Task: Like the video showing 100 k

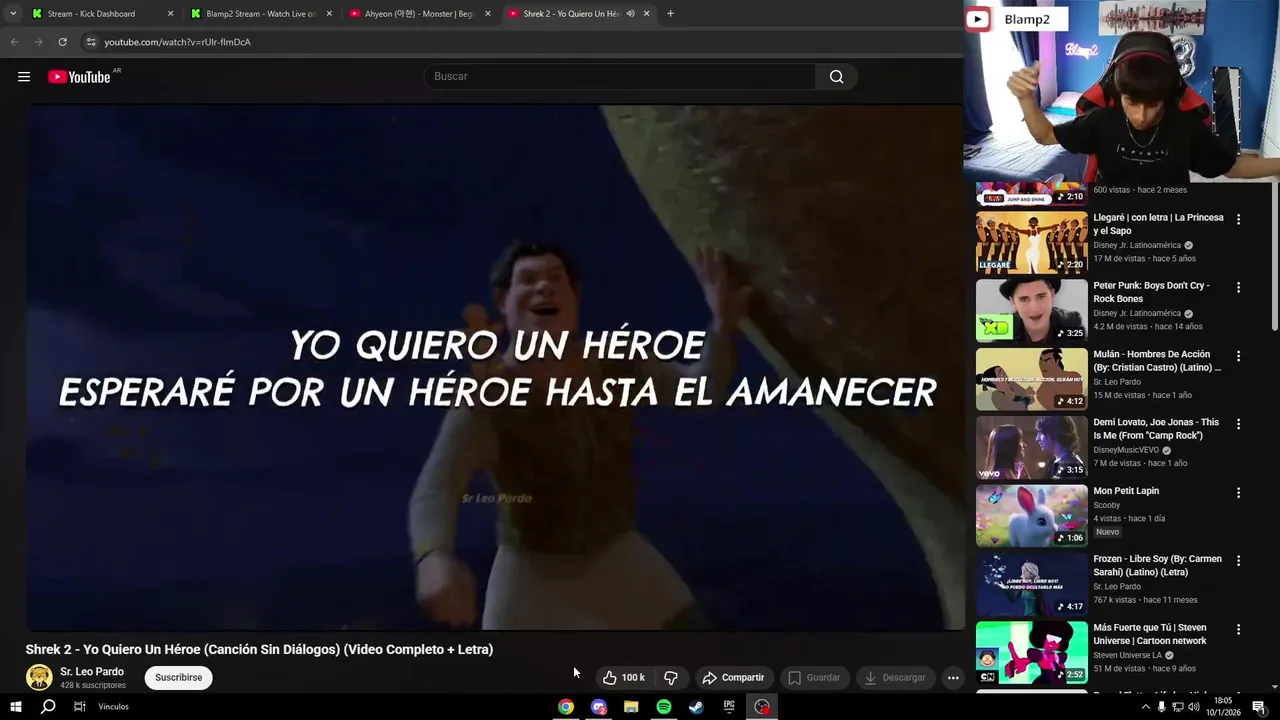Action: [624, 677]
